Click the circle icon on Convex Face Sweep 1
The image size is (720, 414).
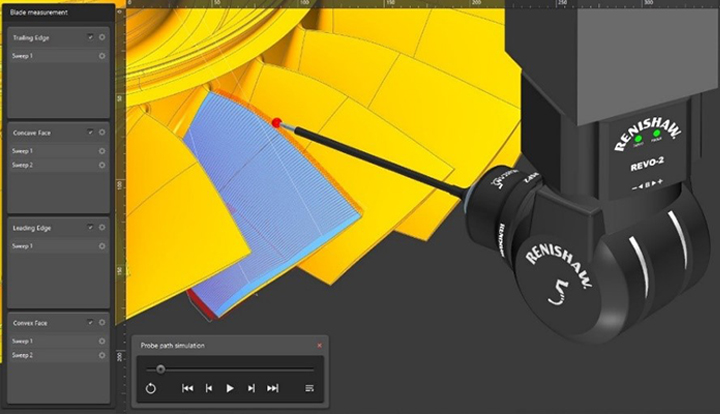click(x=102, y=341)
